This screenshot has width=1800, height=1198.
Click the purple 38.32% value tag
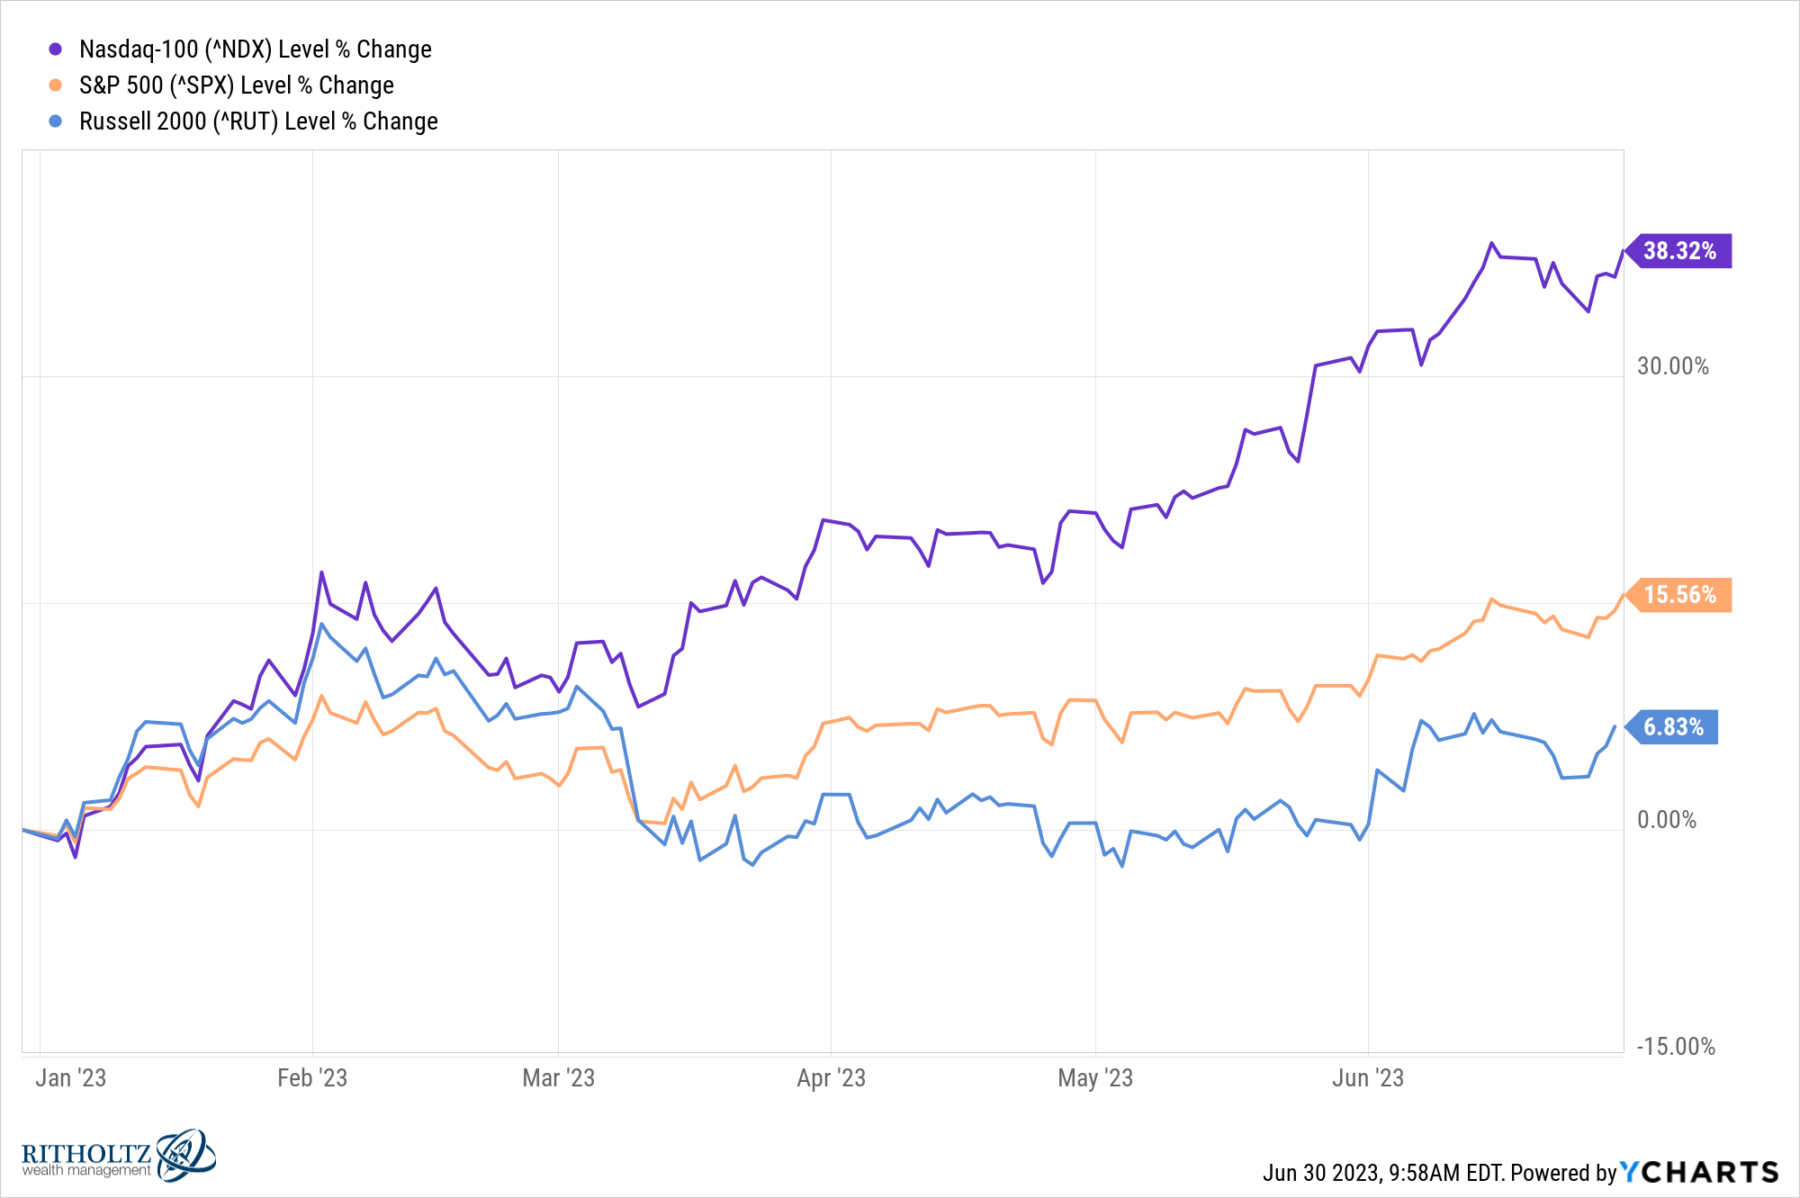coord(1680,251)
